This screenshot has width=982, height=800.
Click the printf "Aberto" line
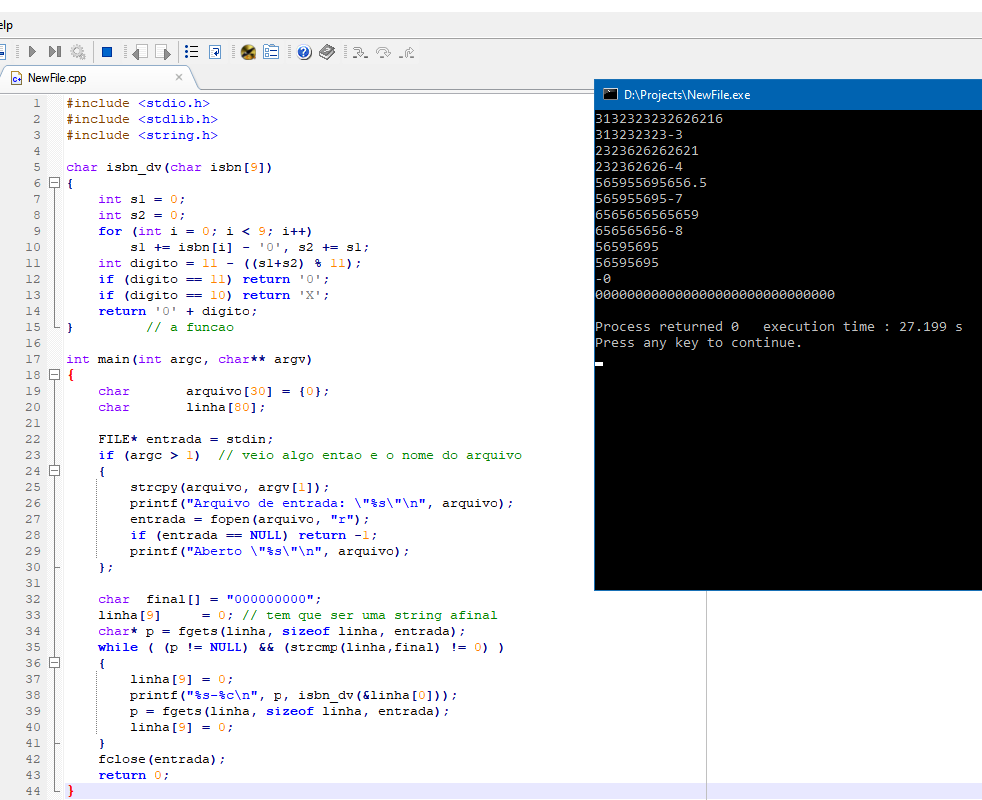click(270, 551)
